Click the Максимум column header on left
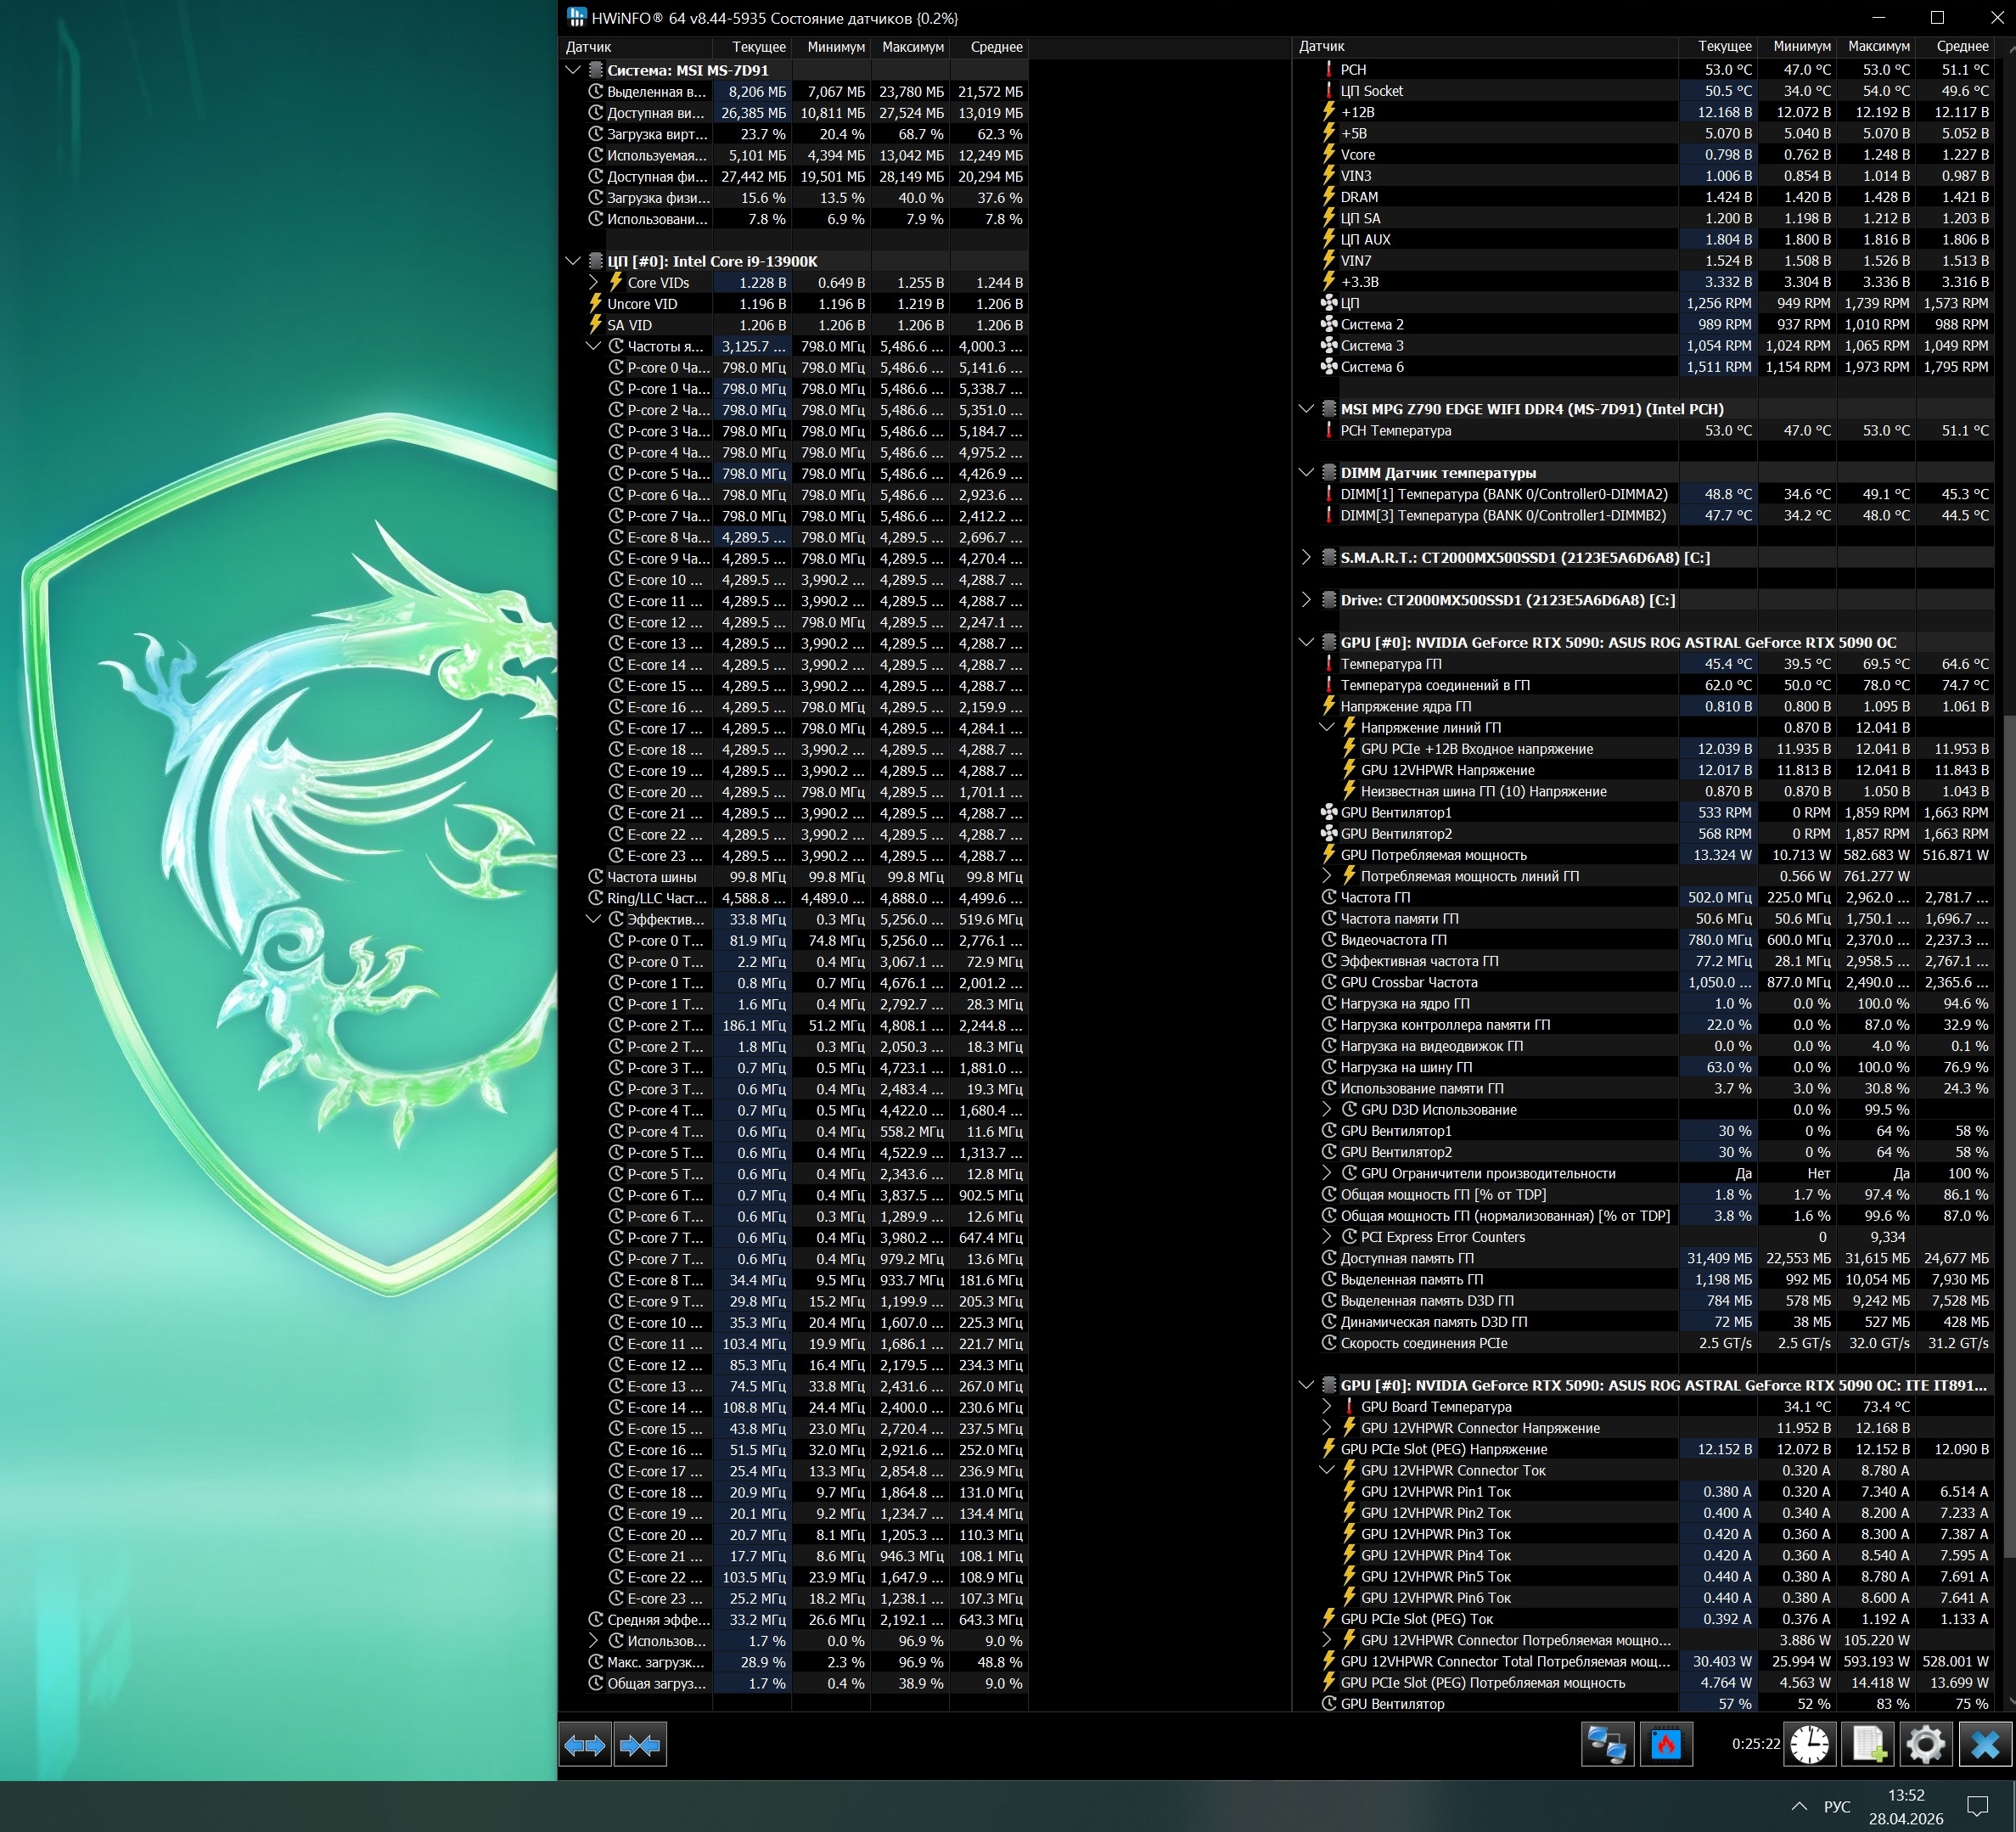Image resolution: width=2016 pixels, height=1832 pixels. pyautogui.click(x=912, y=47)
